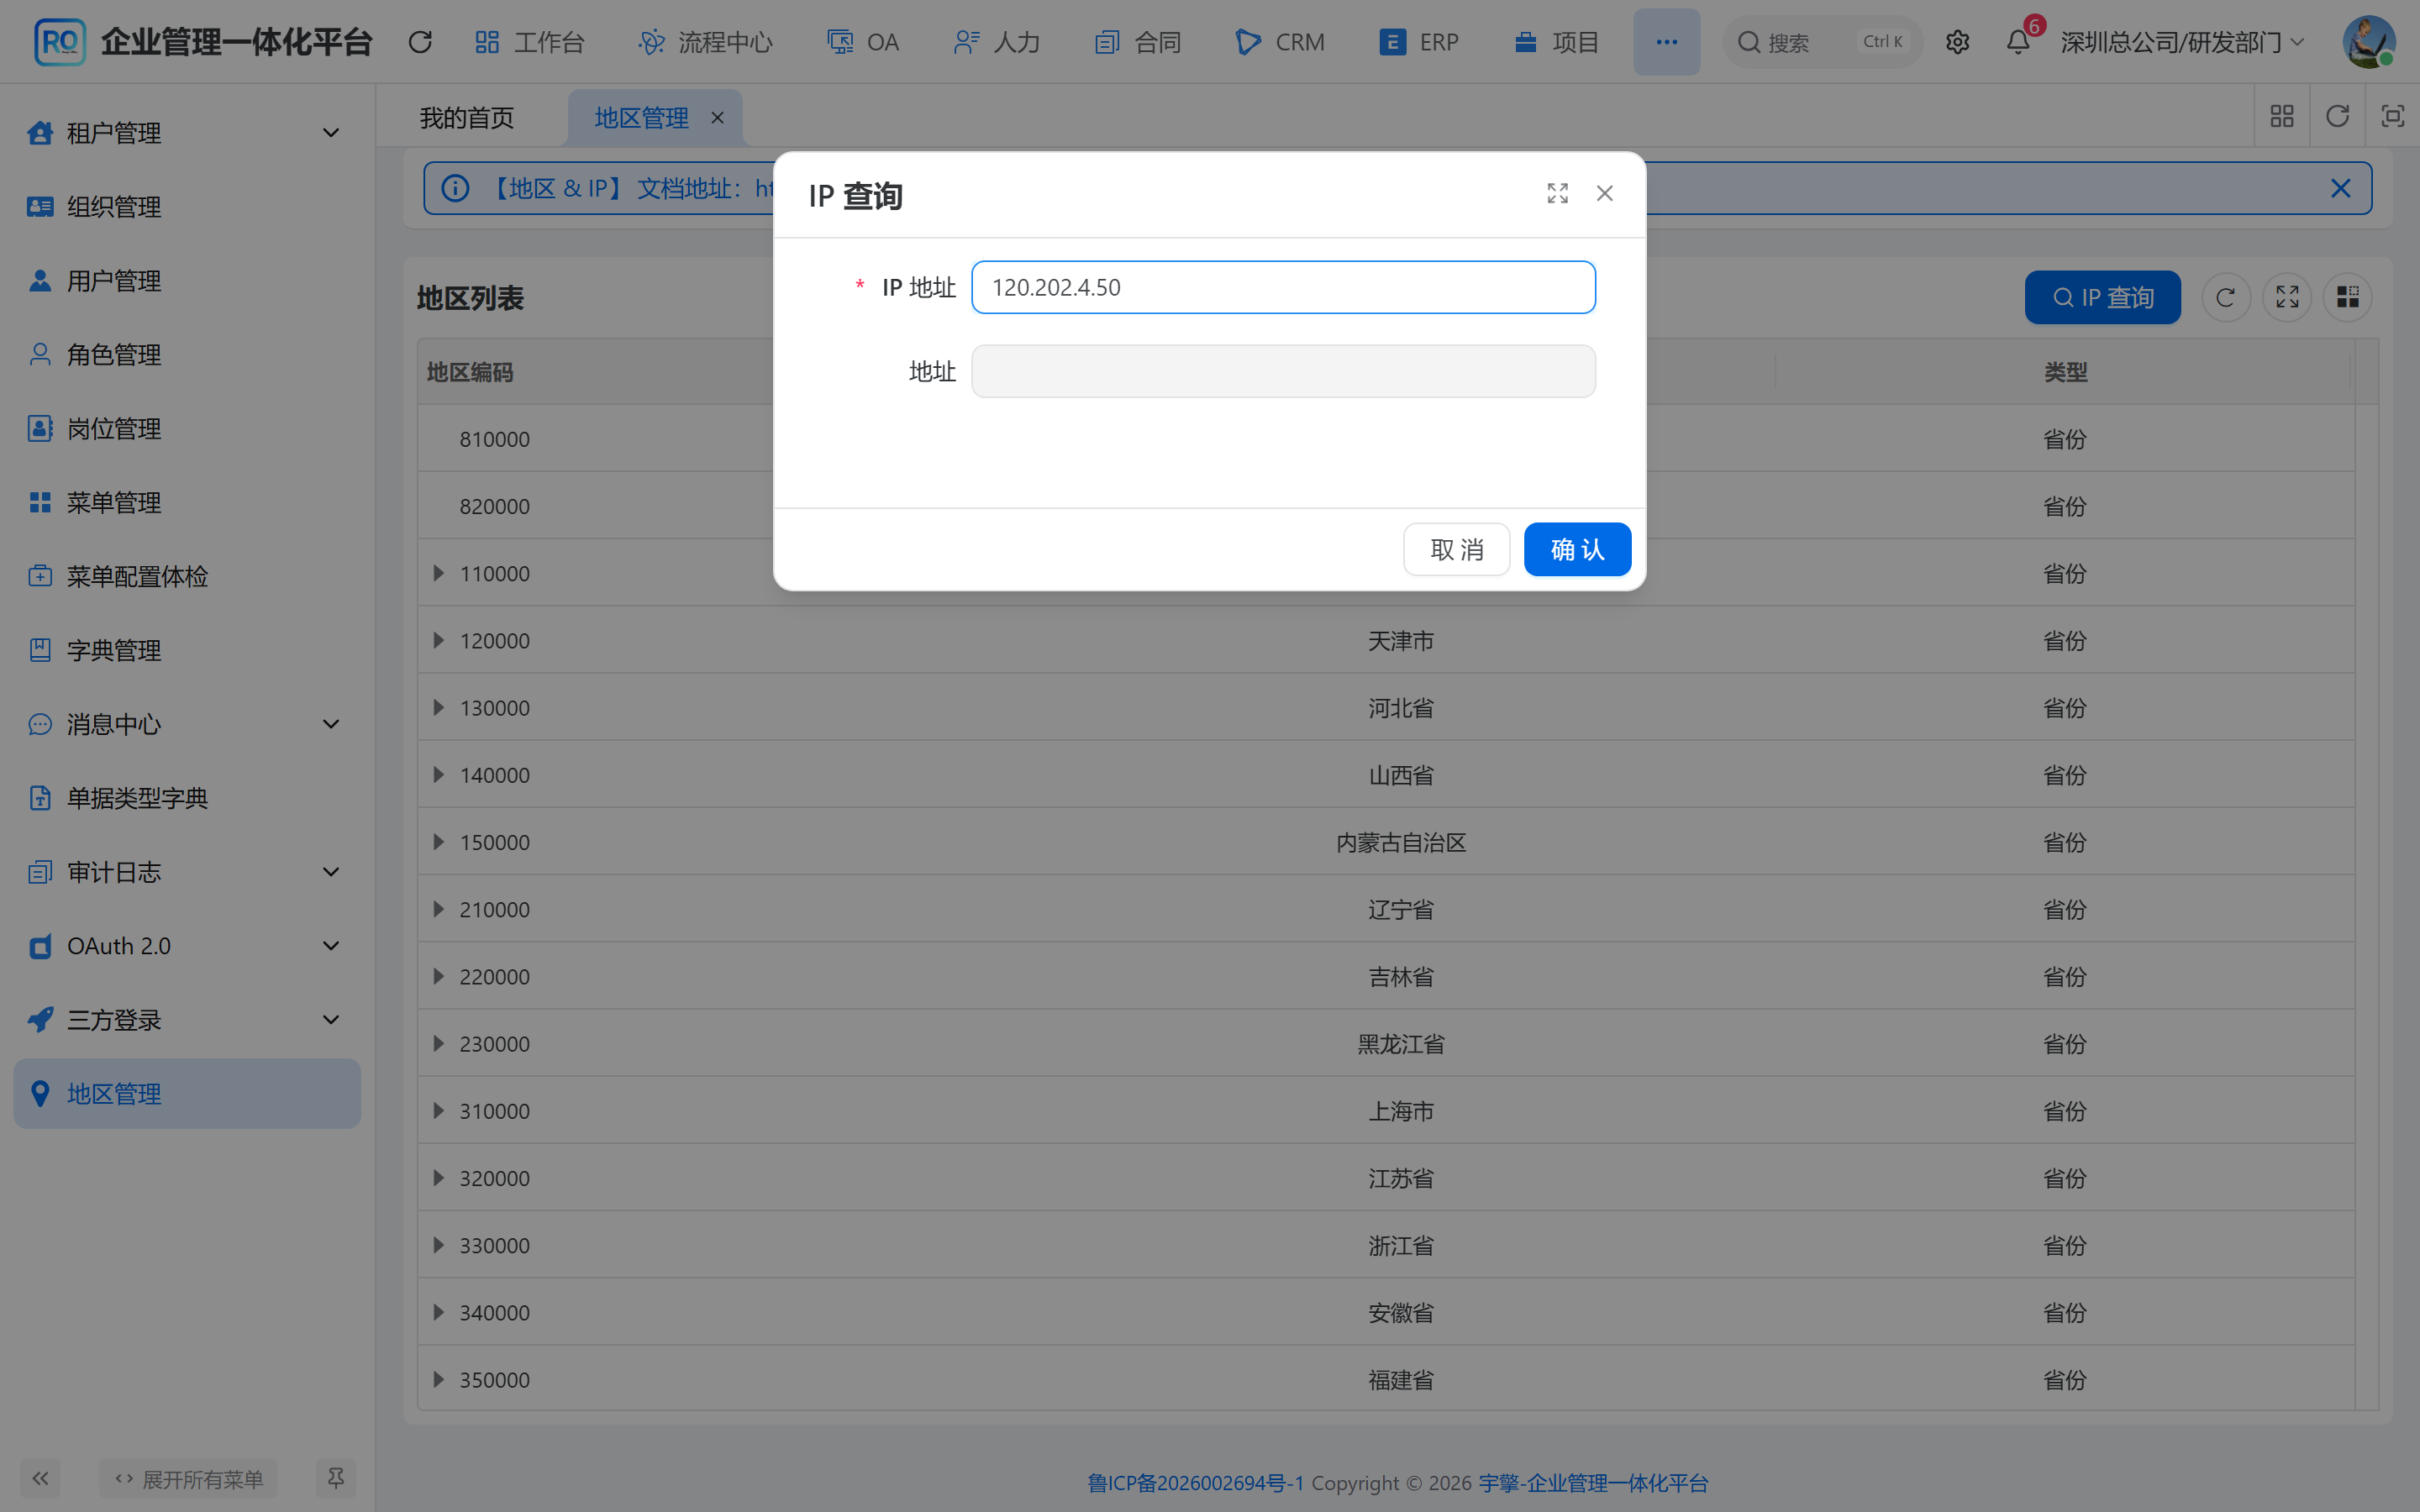The height and width of the screenshot is (1512, 2420).
Task: Click the top search box
Action: 1822,42
